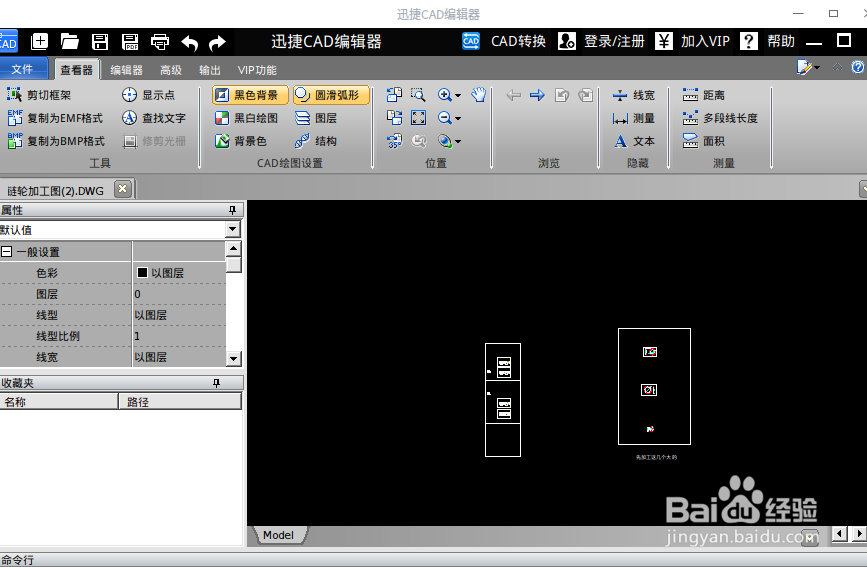
Task: Click the 35° rotate view icon
Action: point(394,141)
